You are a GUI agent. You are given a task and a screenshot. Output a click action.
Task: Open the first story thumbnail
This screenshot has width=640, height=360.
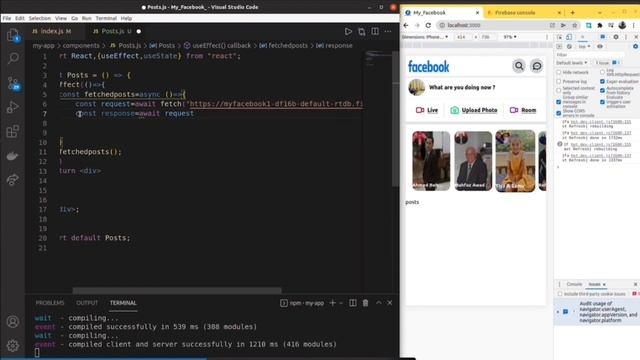point(431,161)
